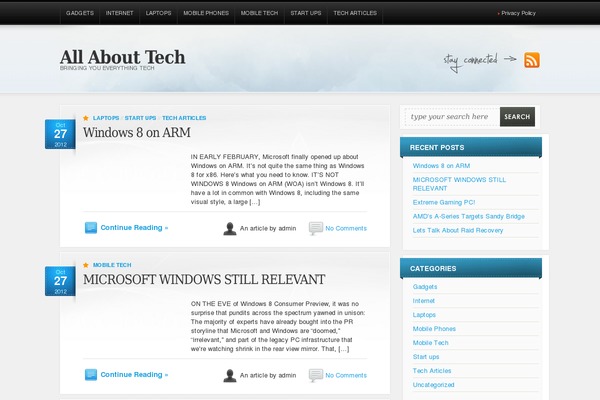Open recent post AMD's A-Series Targets Sandy Bridge
This screenshot has height=400, width=600.
pos(469,217)
